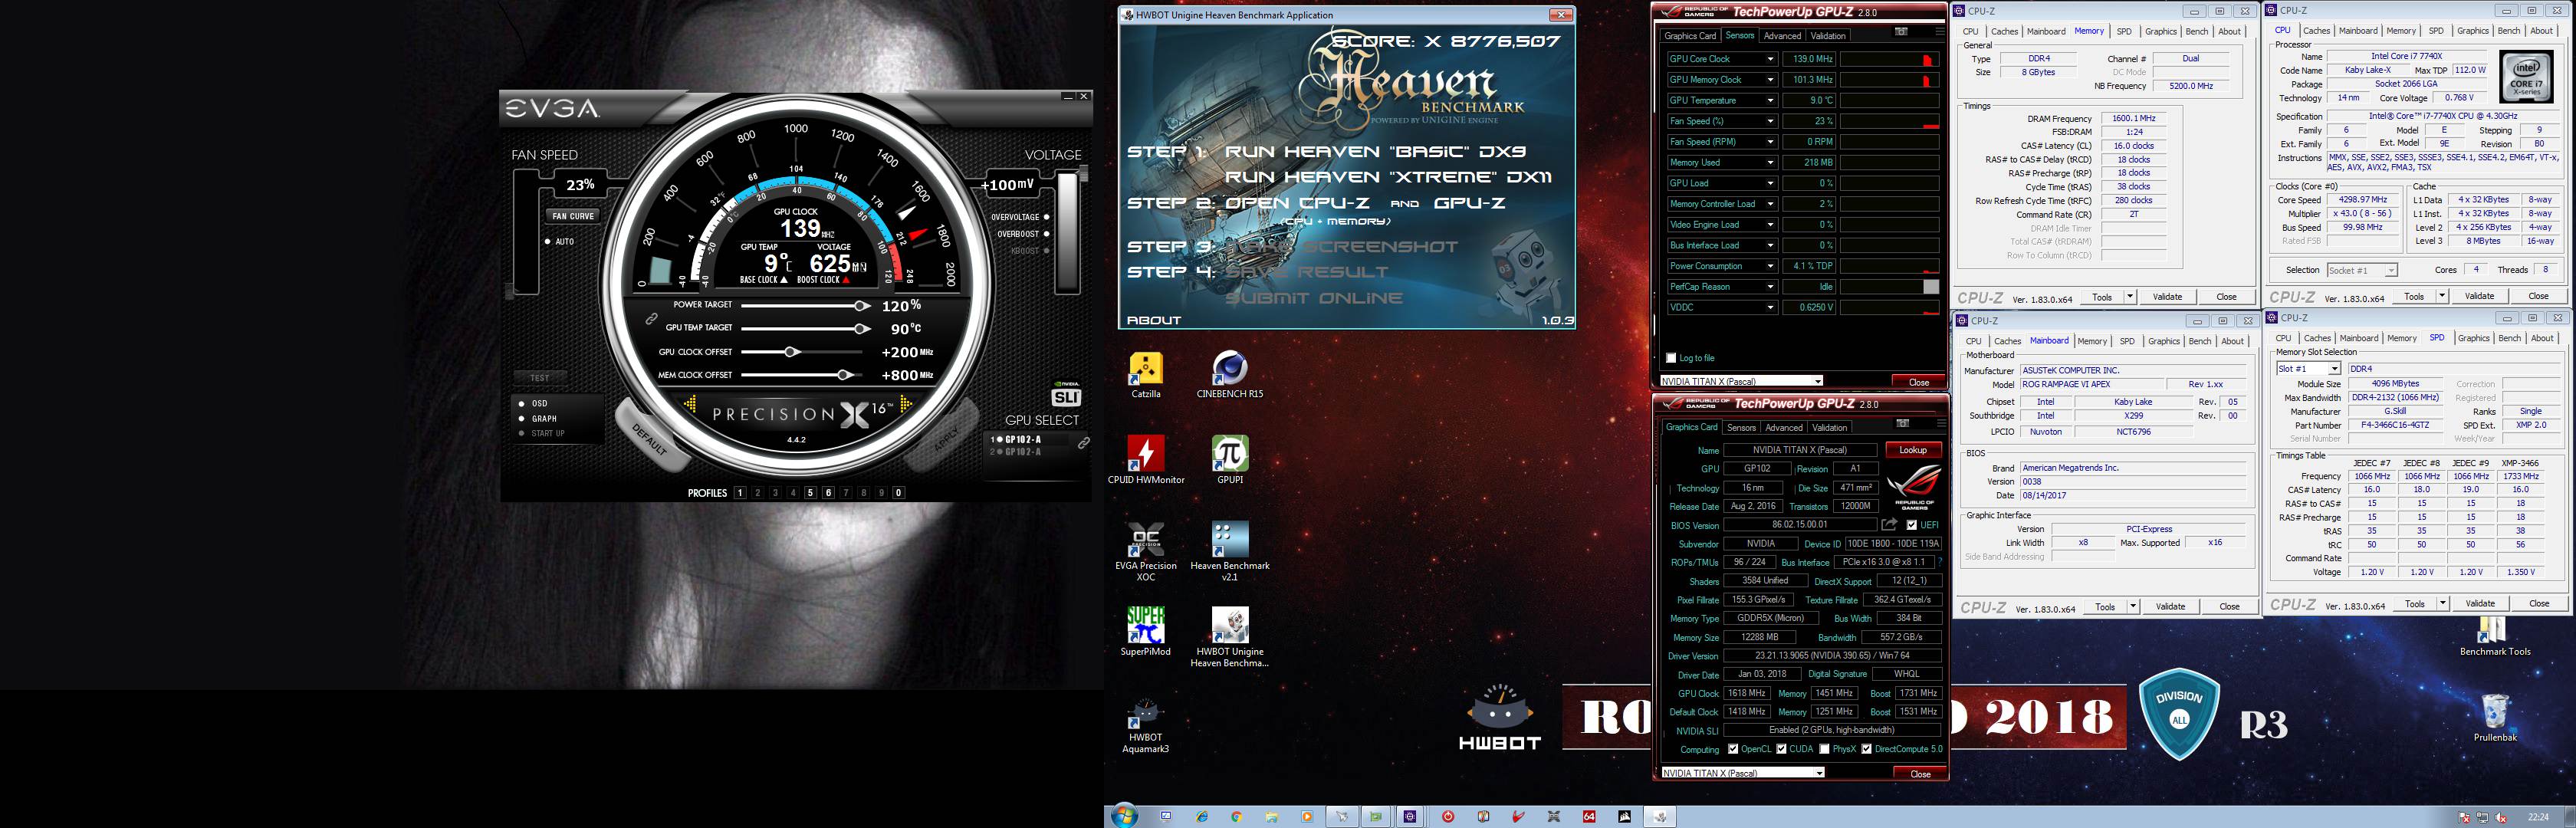The height and width of the screenshot is (828, 2576).
Task: Open the Benchmark Tools desktop folder
Action: point(2494,636)
